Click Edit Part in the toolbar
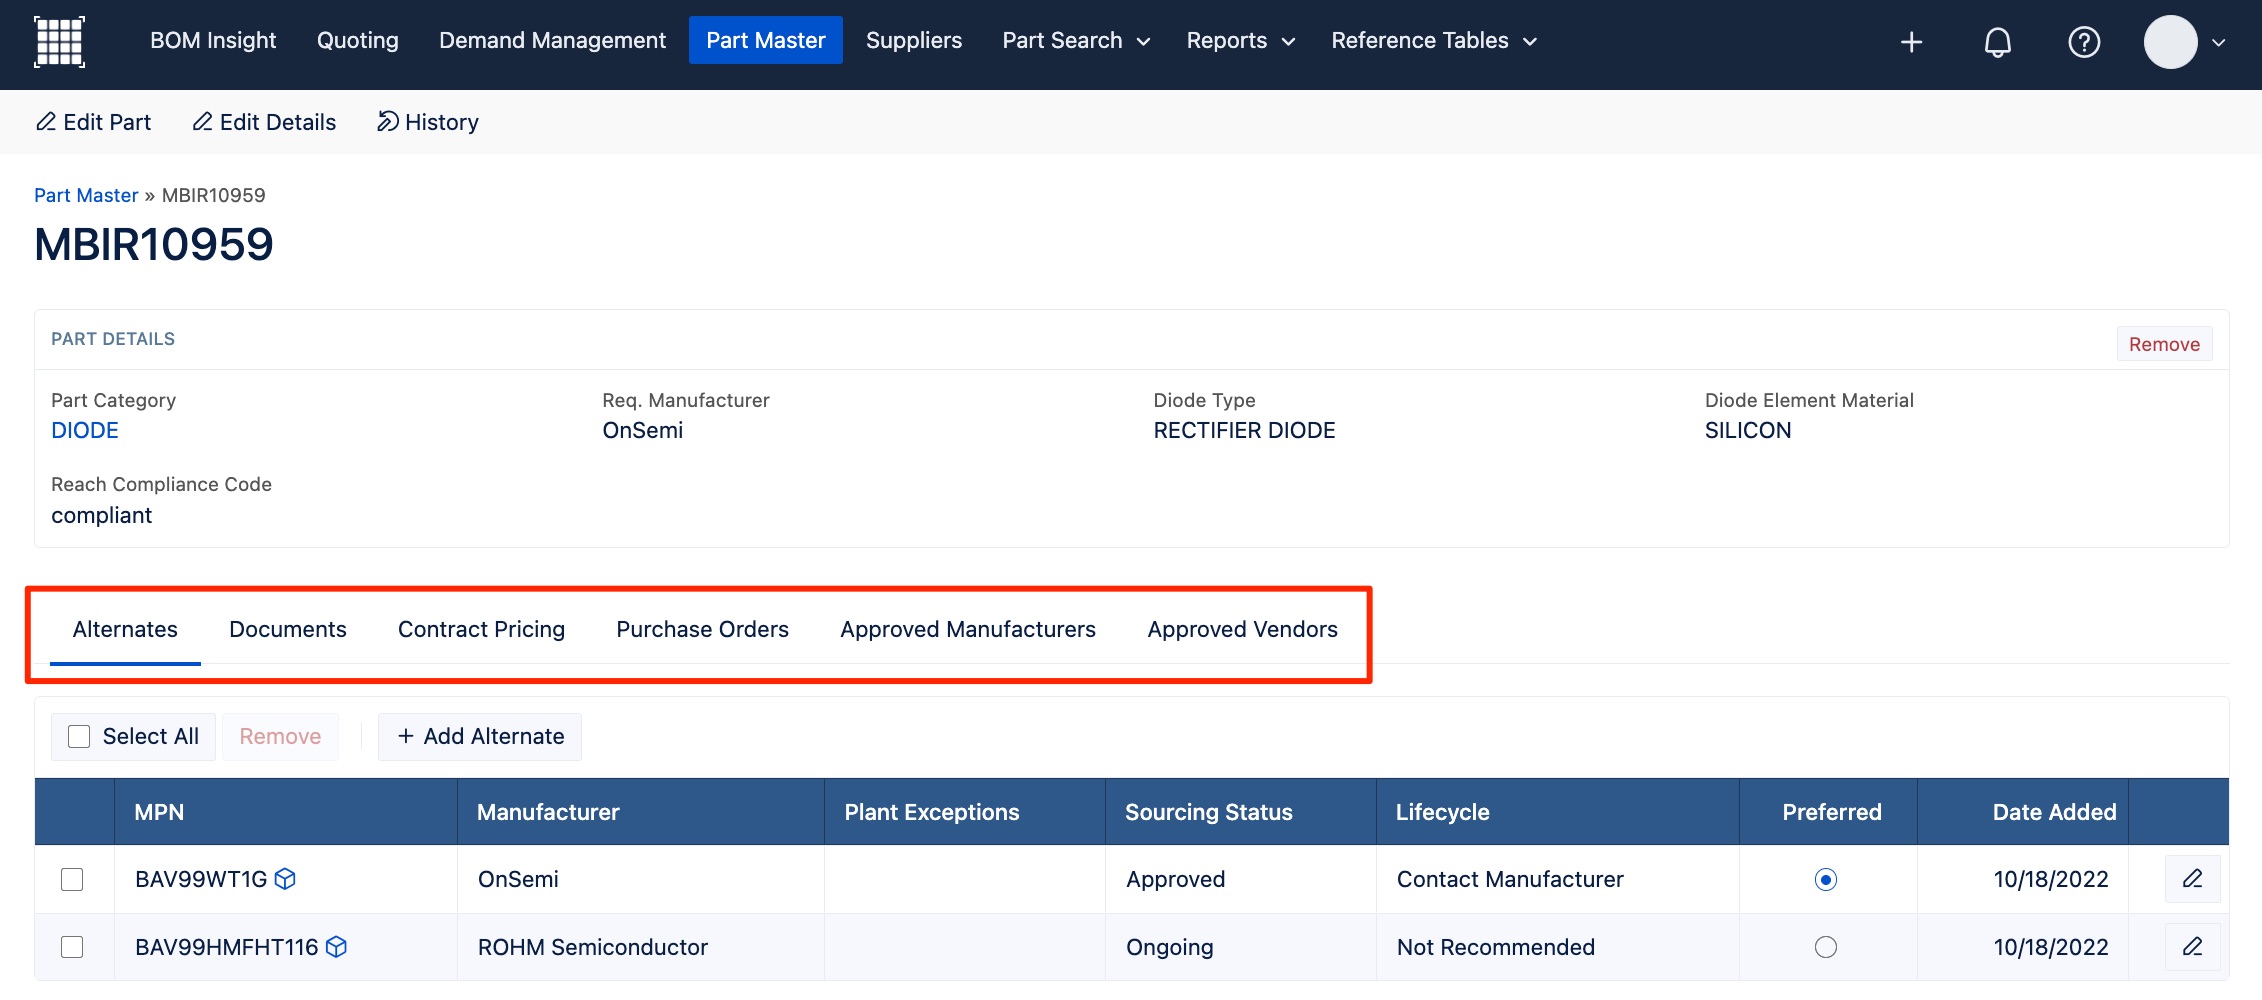 [x=93, y=122]
